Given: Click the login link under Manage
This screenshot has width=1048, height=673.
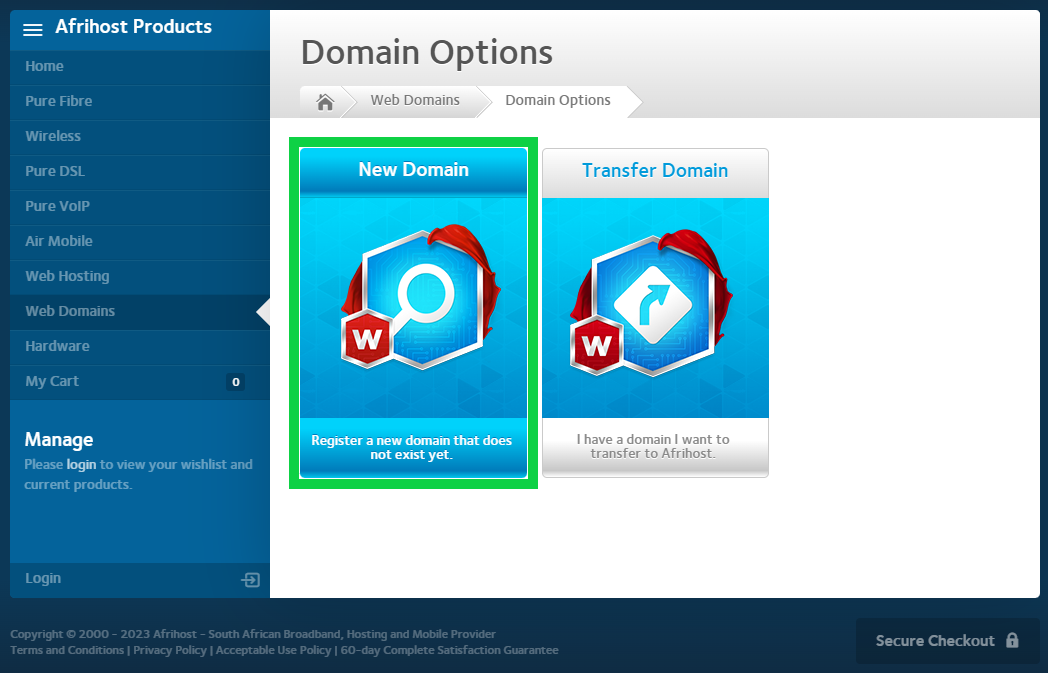Looking at the screenshot, I should coord(81,464).
